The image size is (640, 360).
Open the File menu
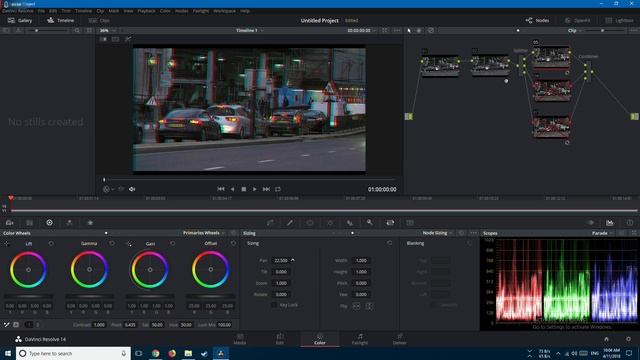pyautogui.click(x=41, y=11)
